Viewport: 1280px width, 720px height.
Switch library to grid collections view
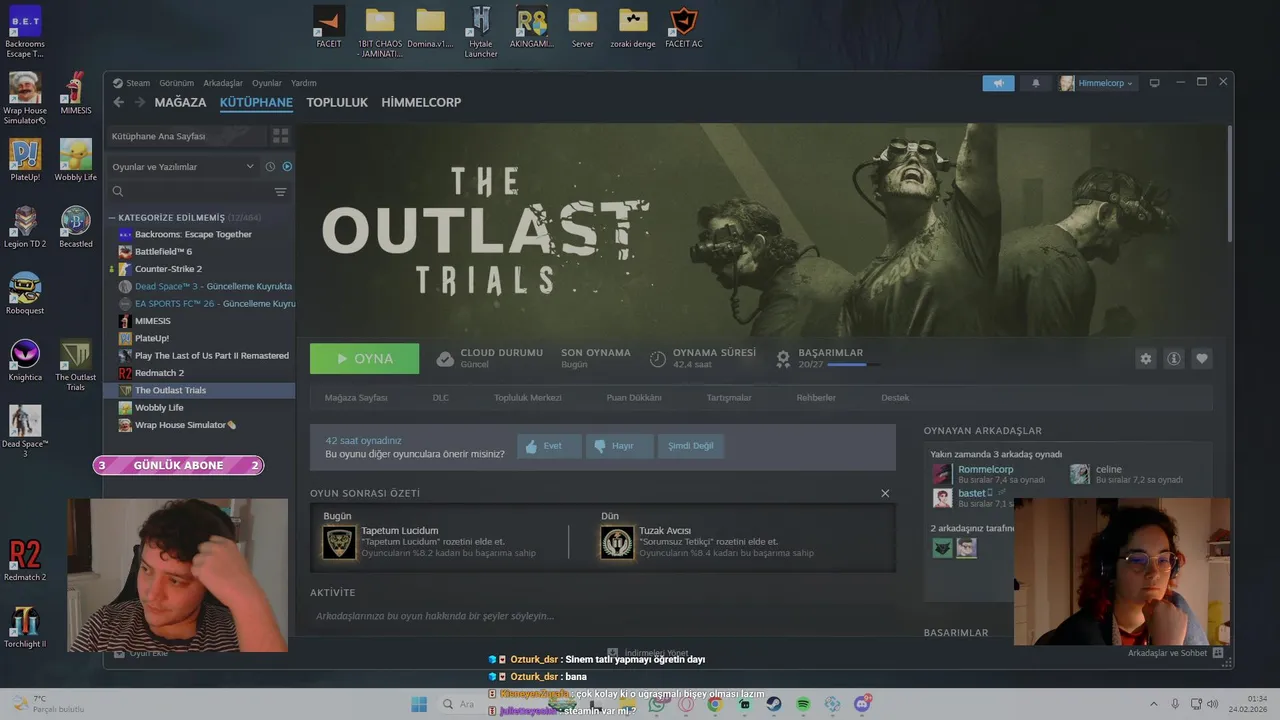tap(281, 135)
